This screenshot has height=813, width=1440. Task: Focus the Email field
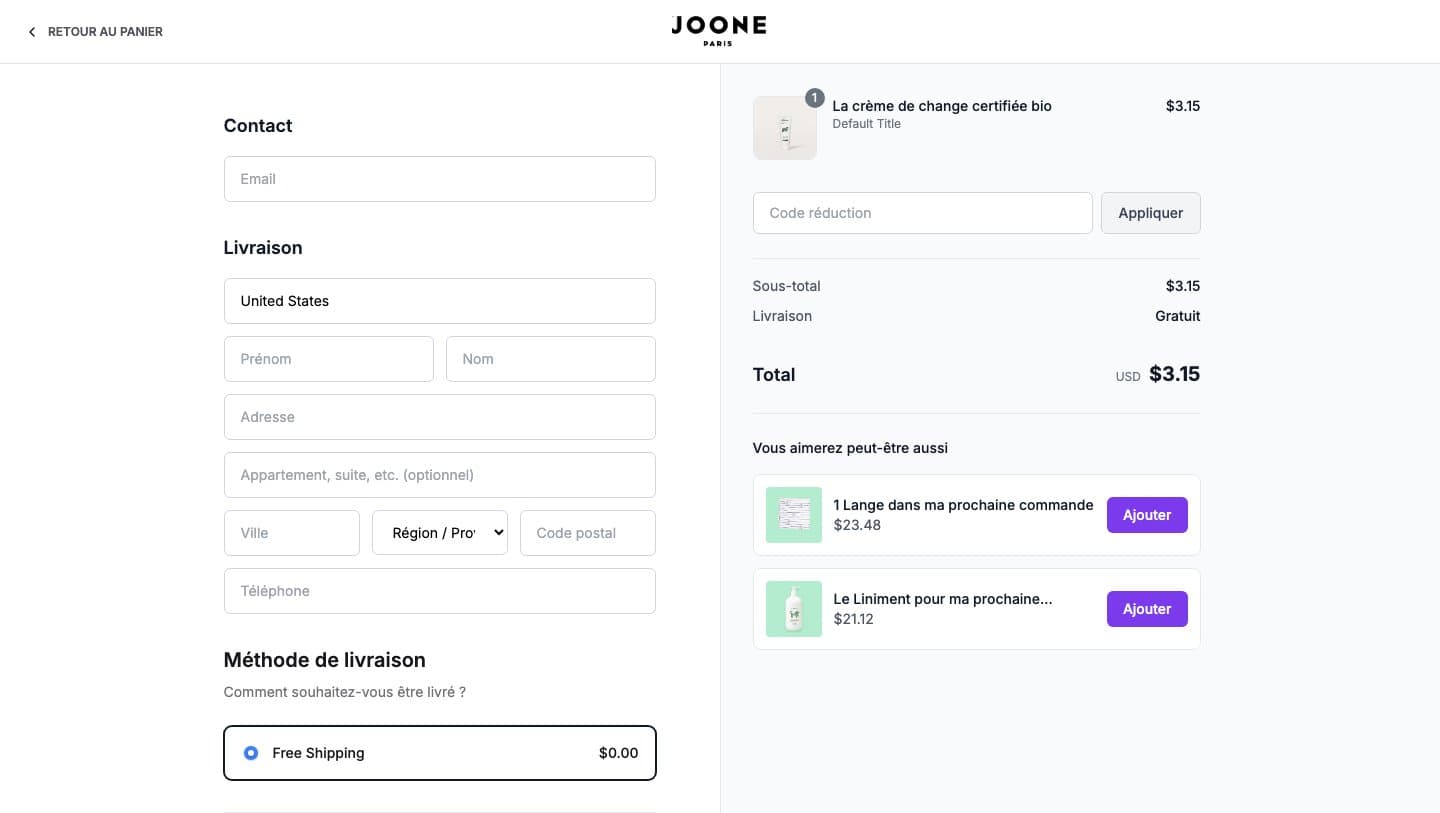point(440,179)
